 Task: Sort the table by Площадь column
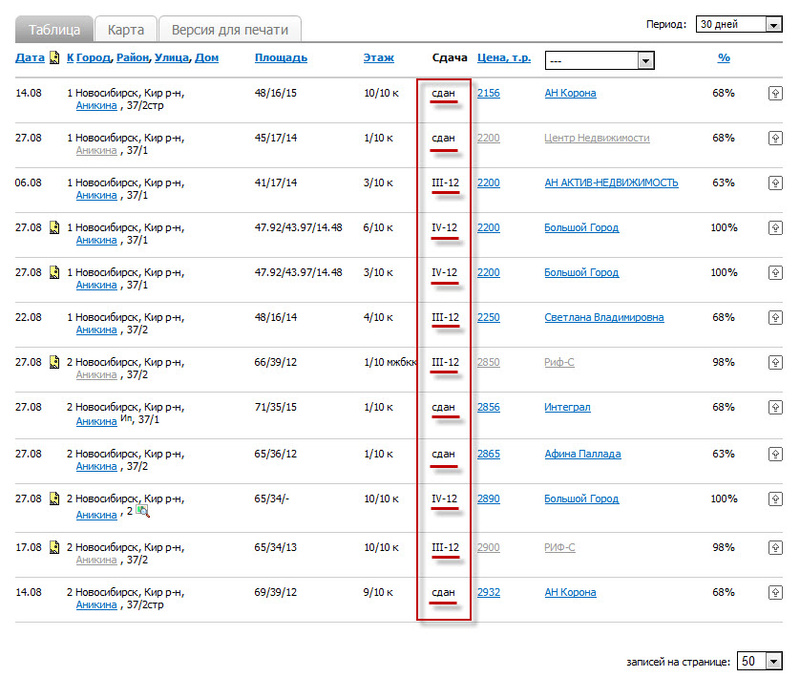click(280, 58)
